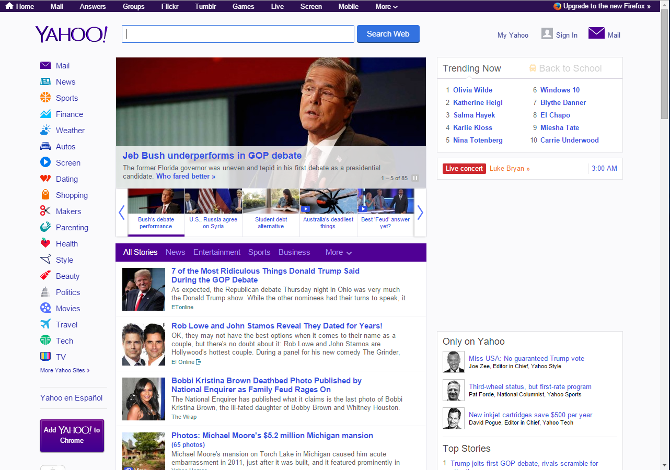Open the Back to School trending tab
670x470 pixels.
coord(565,68)
